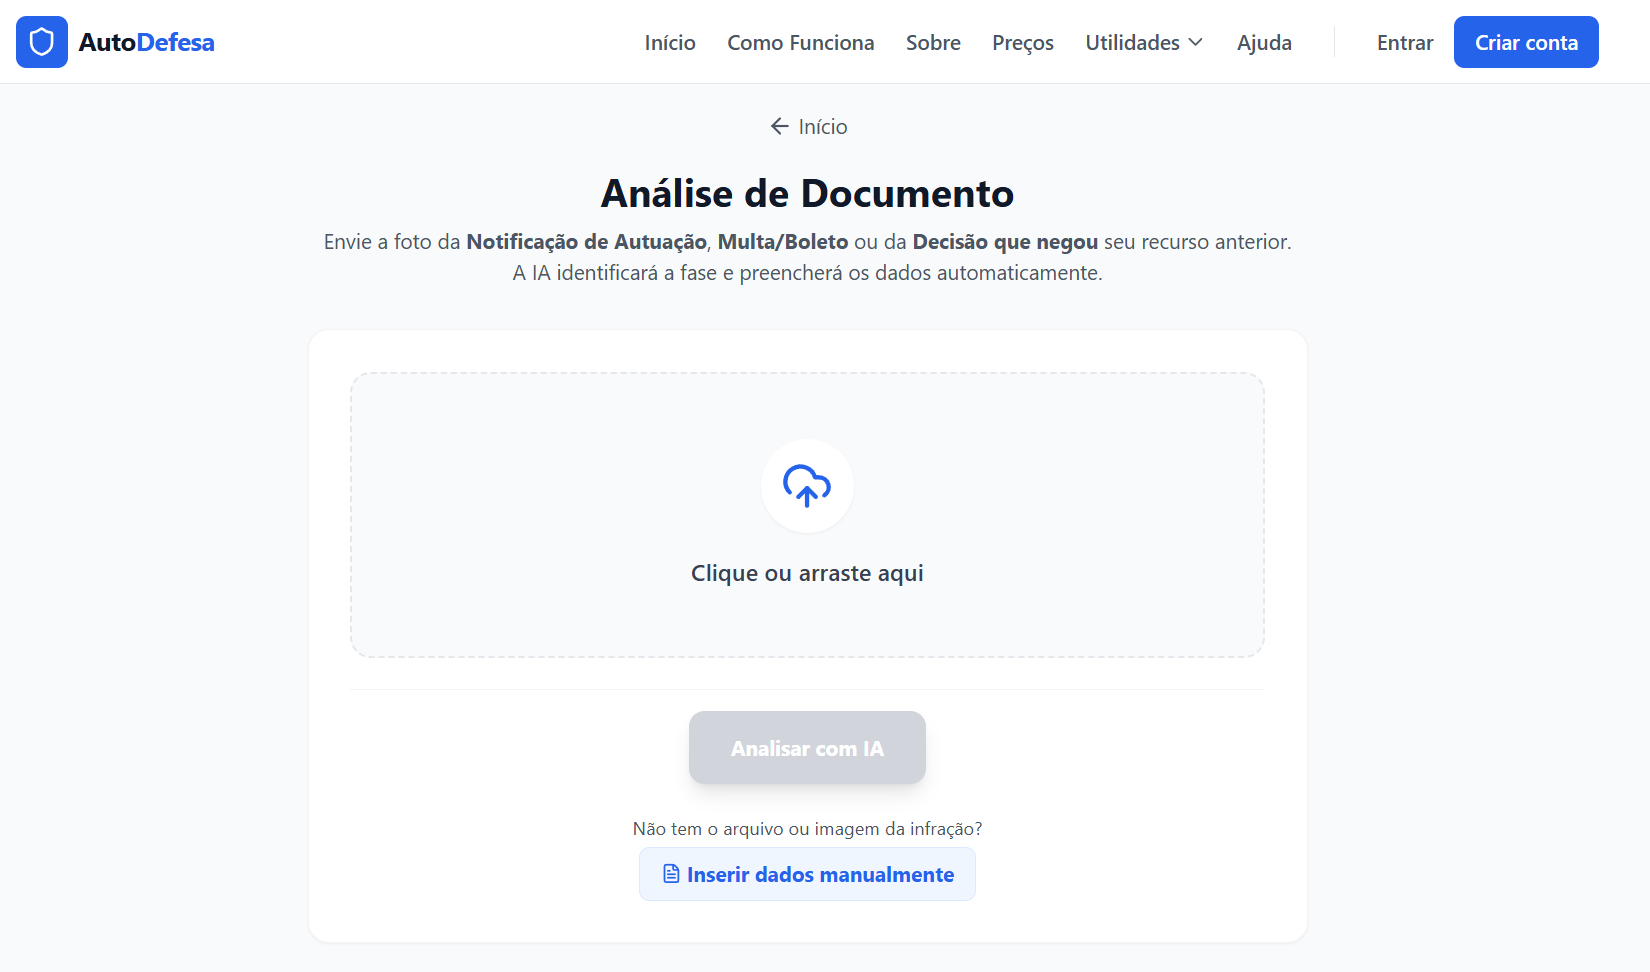
Task: Open the Ajuda menu item
Action: pos(1264,43)
